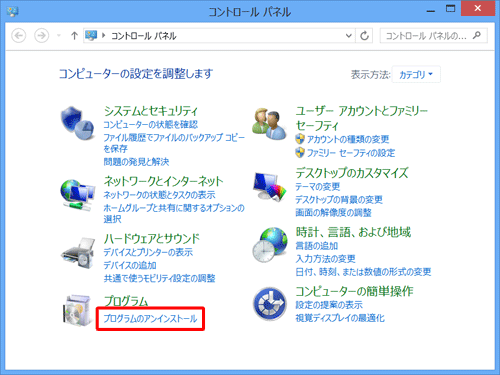Open ホームグループと共有に関するオプション link

point(174,213)
